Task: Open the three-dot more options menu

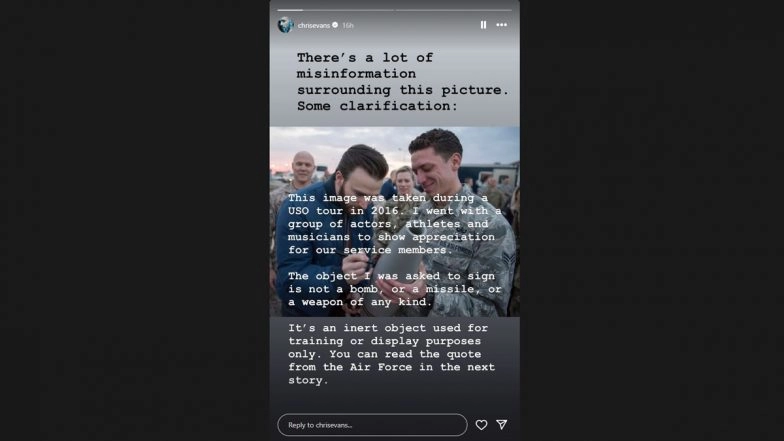Action: (x=502, y=24)
